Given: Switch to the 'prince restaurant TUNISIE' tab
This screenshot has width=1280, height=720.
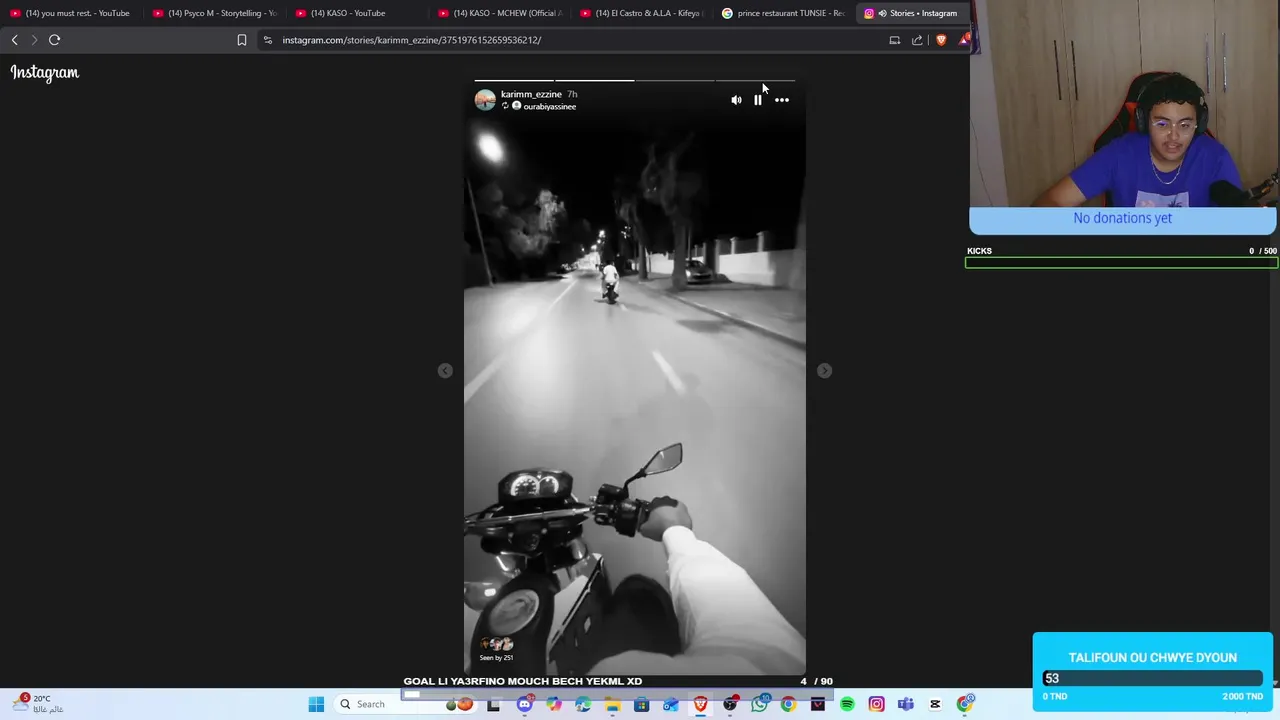Looking at the screenshot, I should click(784, 13).
